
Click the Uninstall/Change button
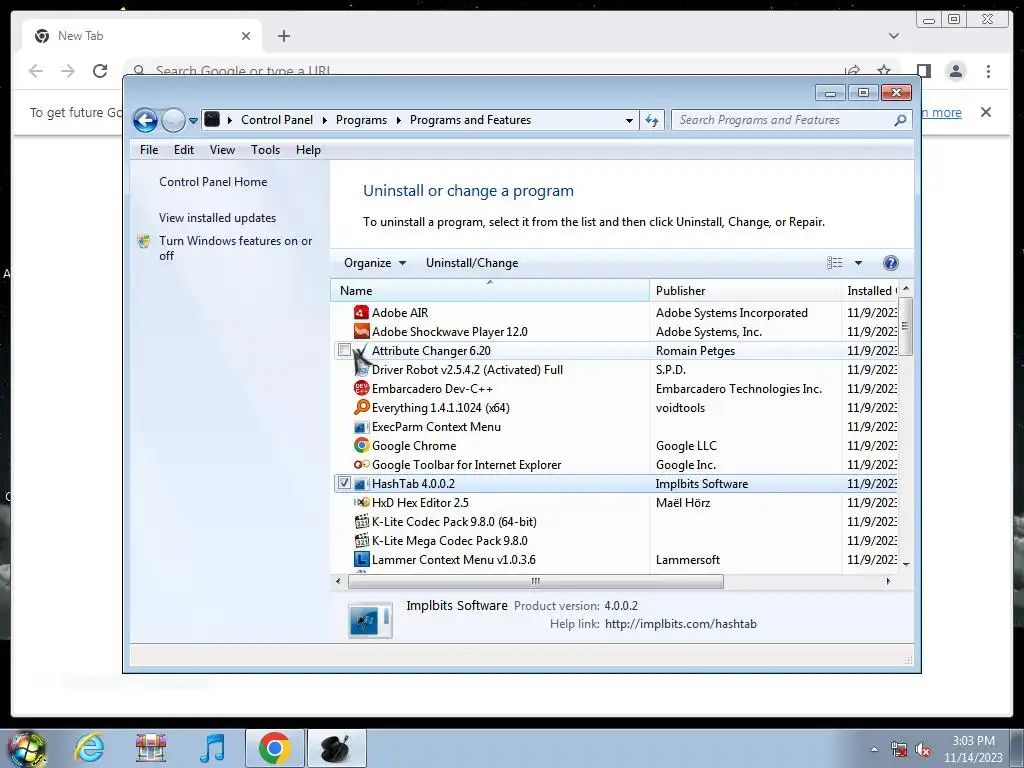(472, 263)
